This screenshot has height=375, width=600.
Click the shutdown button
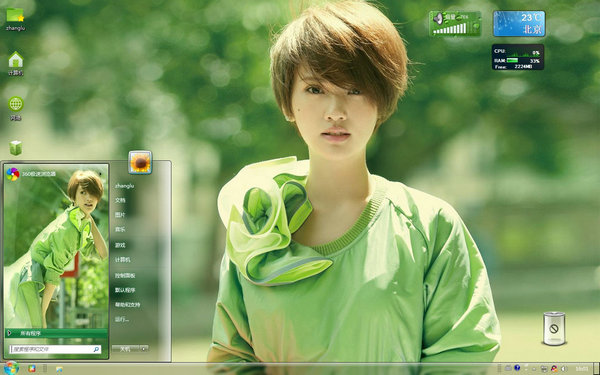coord(126,349)
